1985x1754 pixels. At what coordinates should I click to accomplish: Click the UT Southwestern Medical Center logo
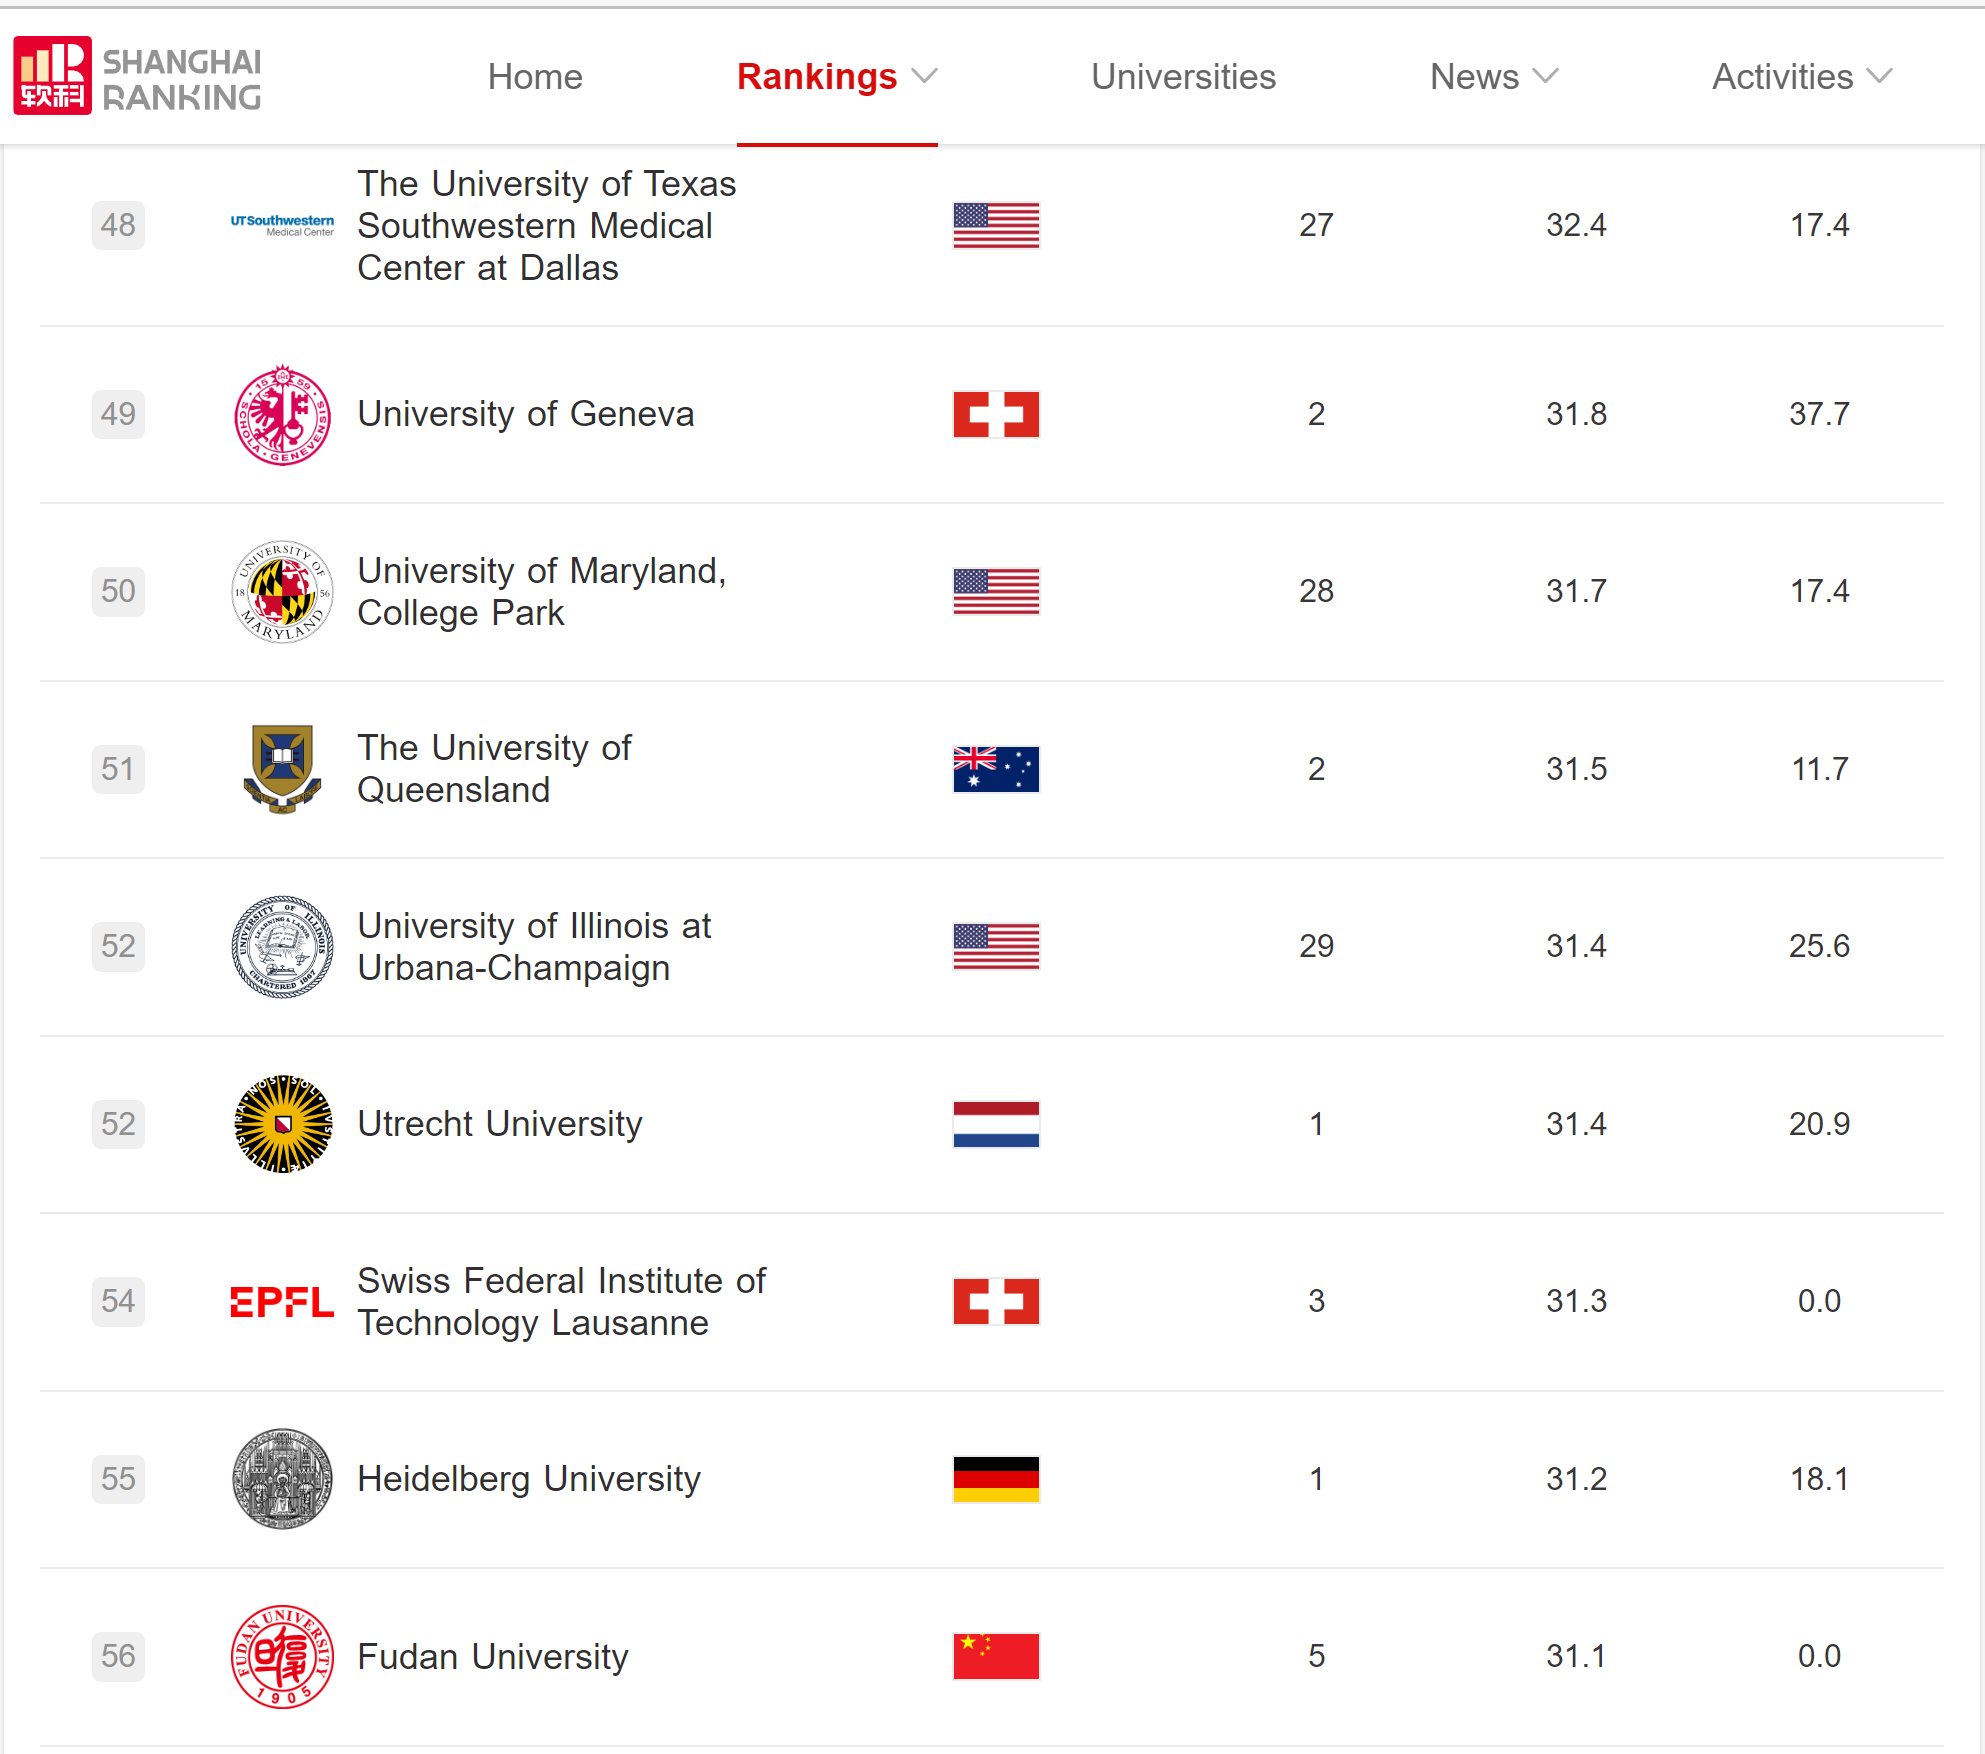coord(282,225)
